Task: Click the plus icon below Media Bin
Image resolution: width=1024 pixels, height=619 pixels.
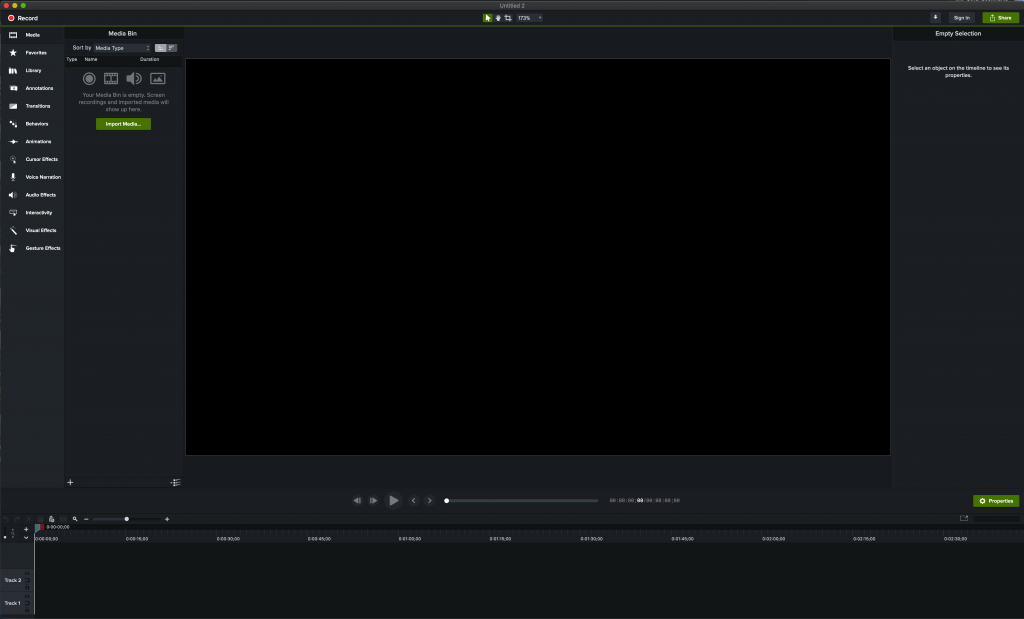Action: pyautogui.click(x=70, y=482)
